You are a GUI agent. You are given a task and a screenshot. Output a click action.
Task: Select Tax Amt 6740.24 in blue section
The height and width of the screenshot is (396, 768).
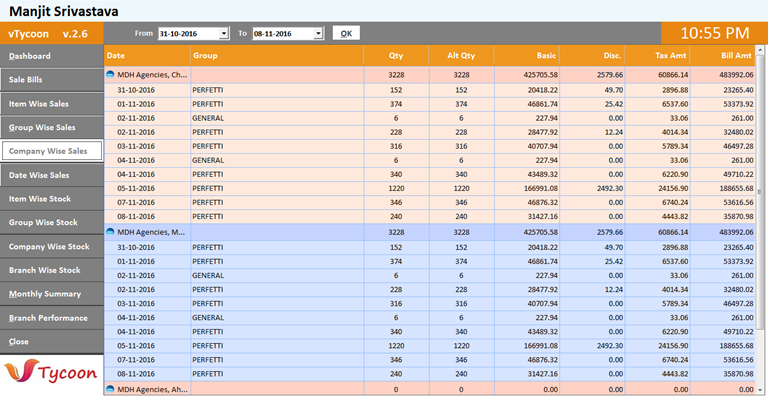point(657,360)
